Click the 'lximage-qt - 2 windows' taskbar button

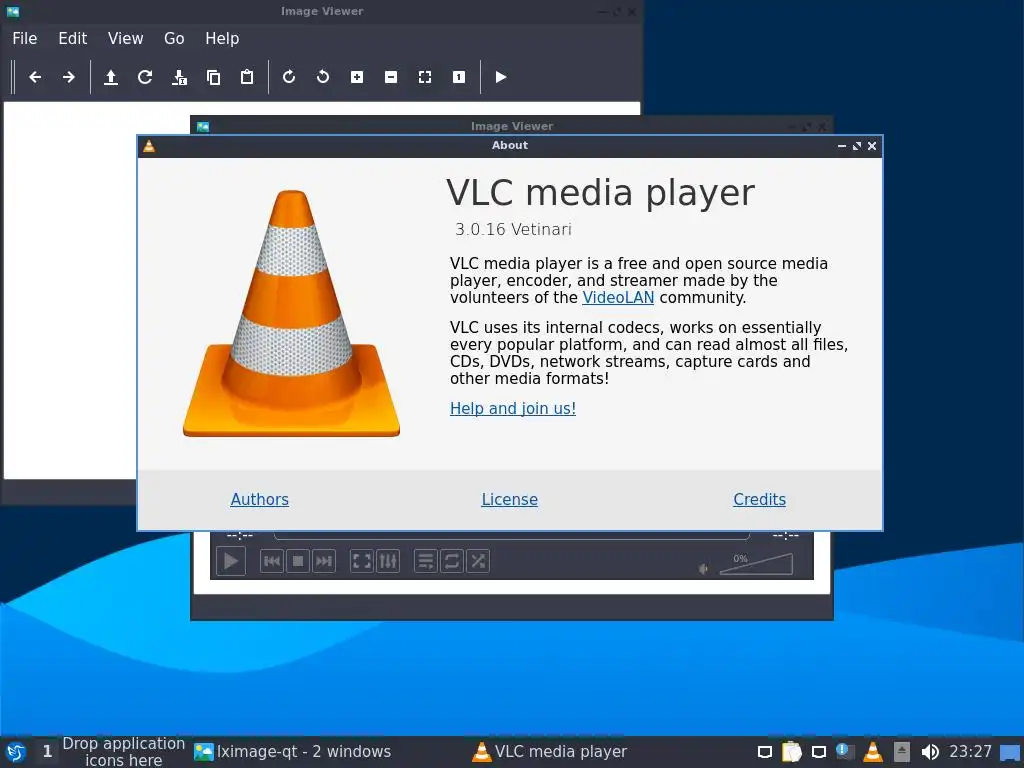point(293,752)
